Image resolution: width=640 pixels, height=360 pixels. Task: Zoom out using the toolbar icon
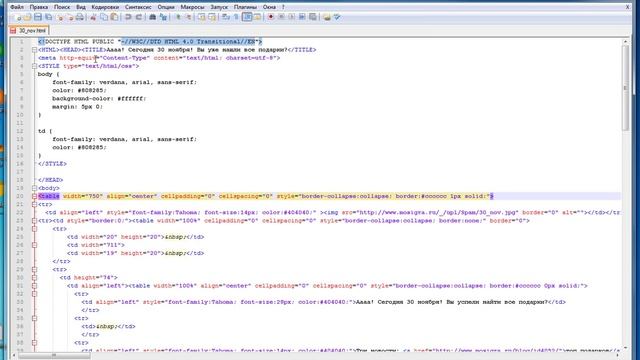(189, 17)
